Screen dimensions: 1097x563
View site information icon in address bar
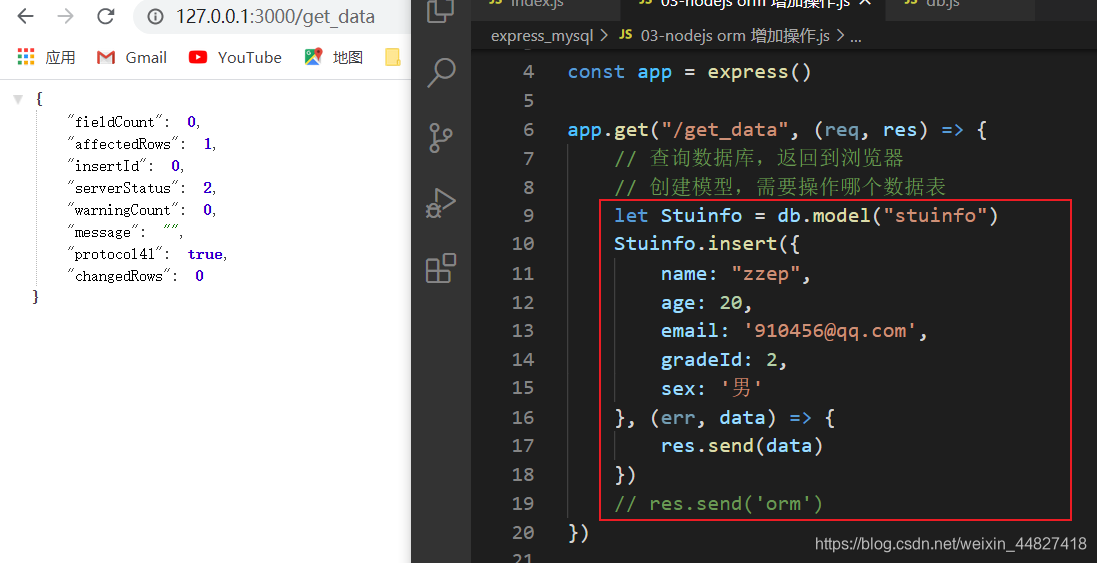point(155,16)
